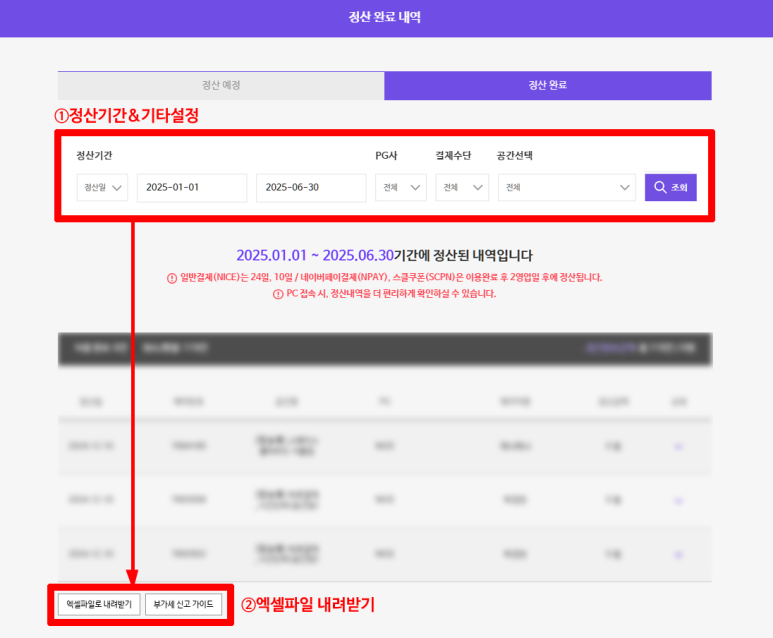Switch to the 정산 예정 tab
The width and height of the screenshot is (773, 638).
220,85
